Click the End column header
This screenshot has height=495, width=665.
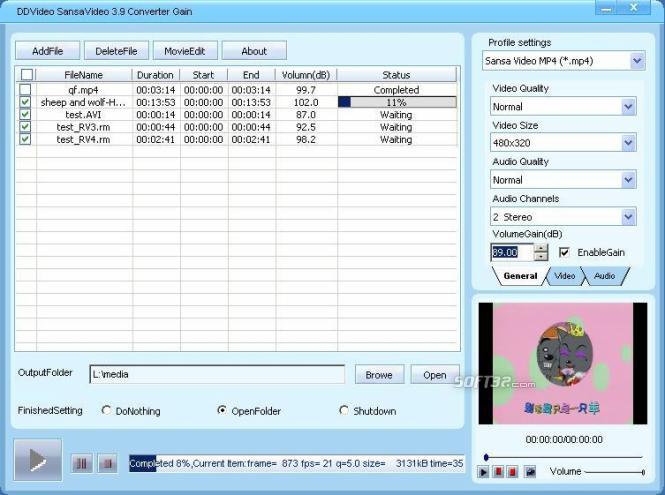point(251,75)
